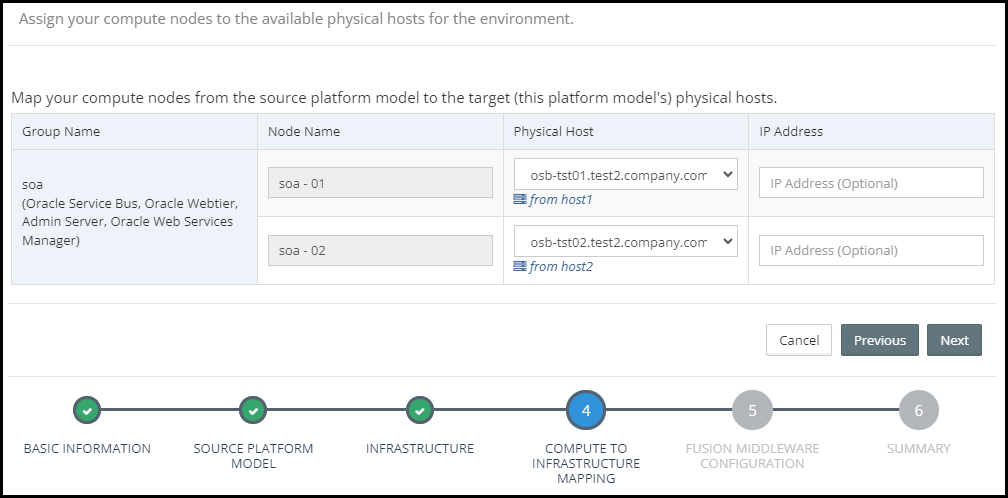Open the Physical Host dropdown for soa - 01
Viewport: 1008px width, 498px height.
tap(625, 174)
